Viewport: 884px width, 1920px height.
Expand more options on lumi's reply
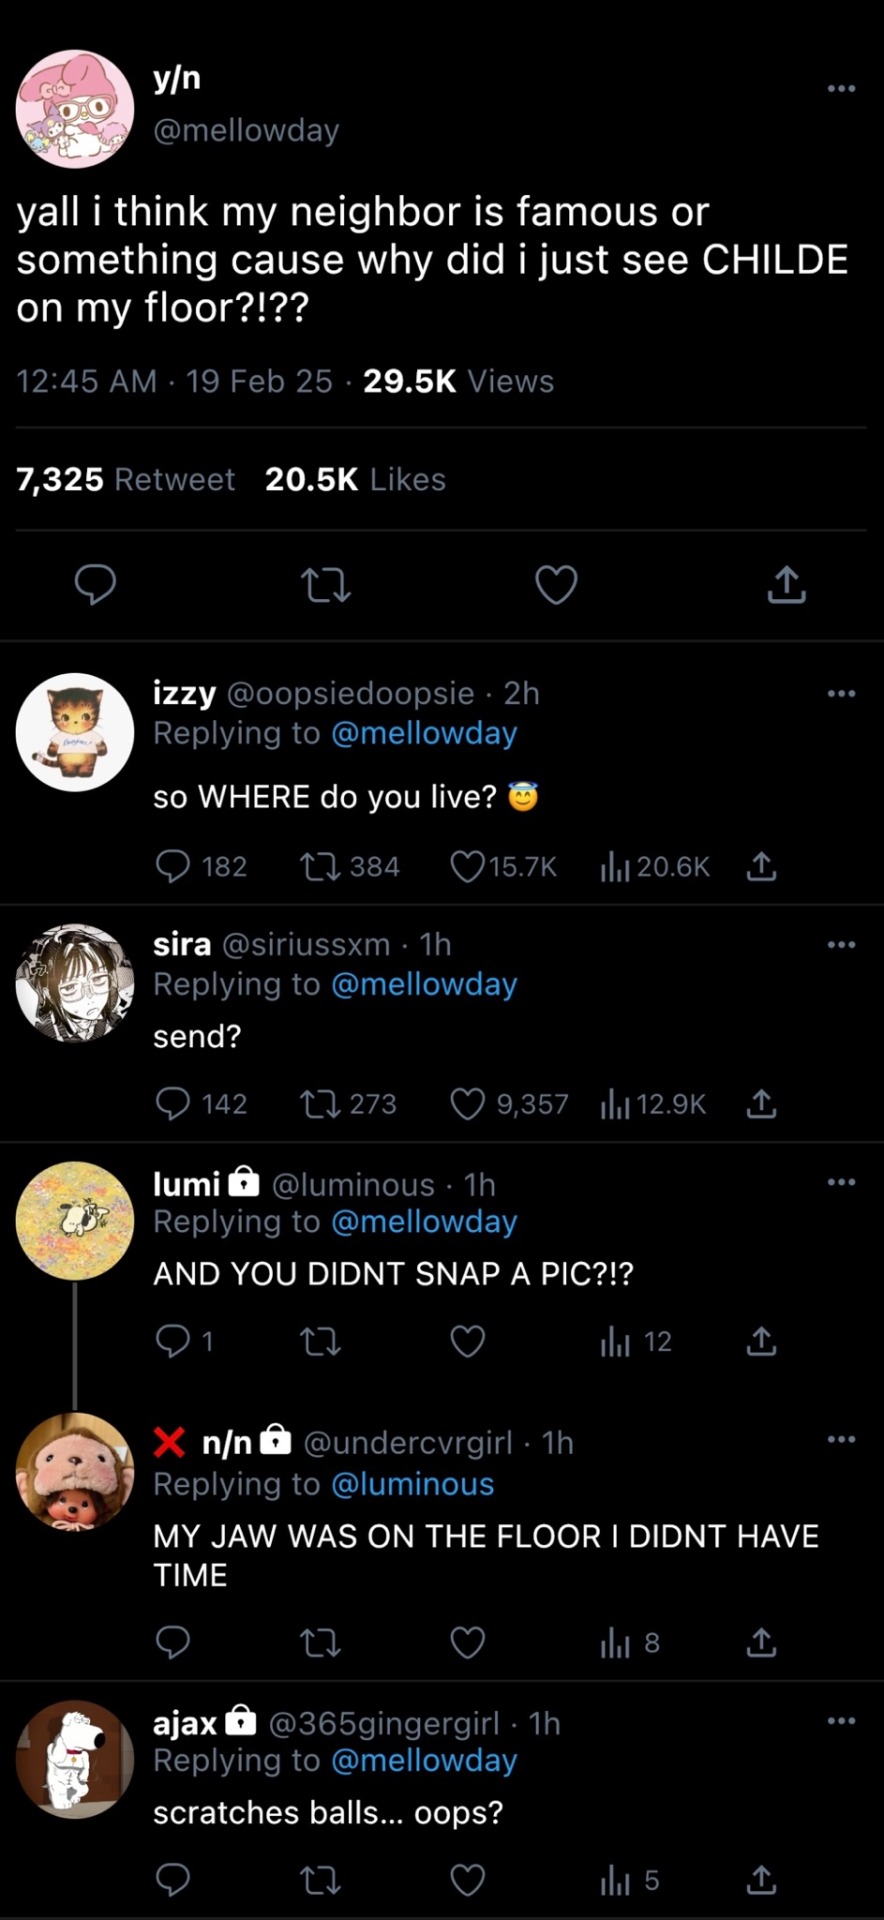tap(841, 1182)
